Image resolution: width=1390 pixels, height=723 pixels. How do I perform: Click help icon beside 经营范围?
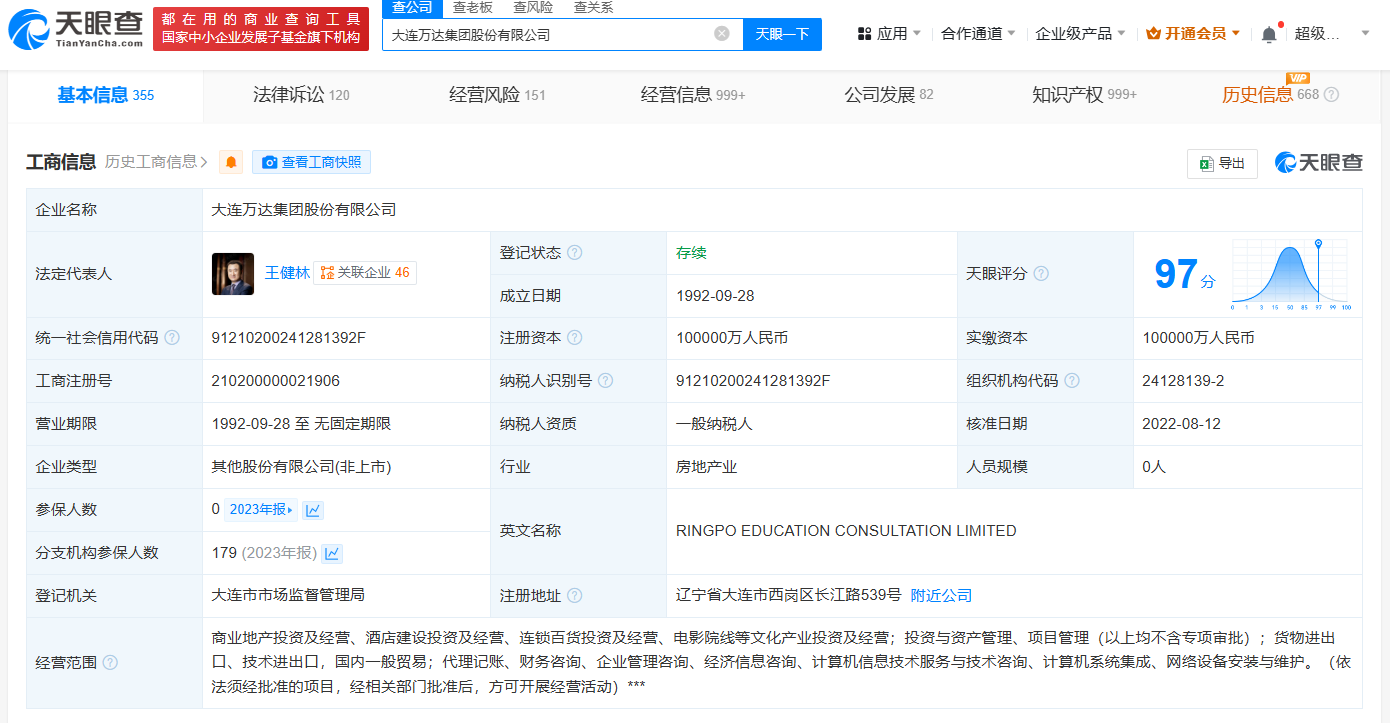pos(110,662)
